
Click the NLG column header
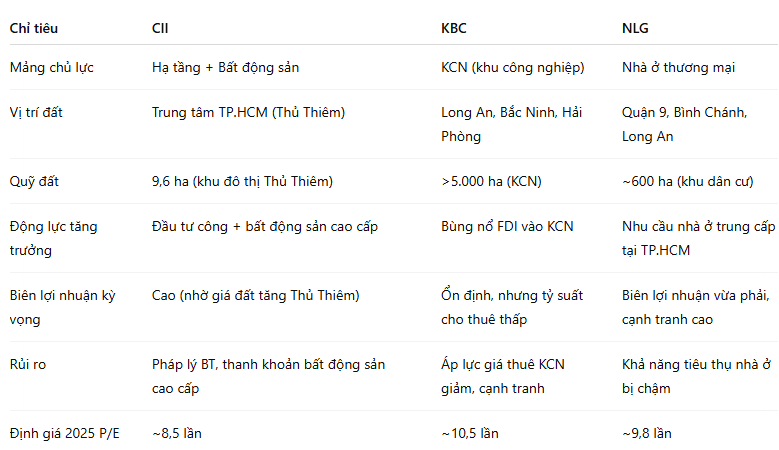point(635,28)
